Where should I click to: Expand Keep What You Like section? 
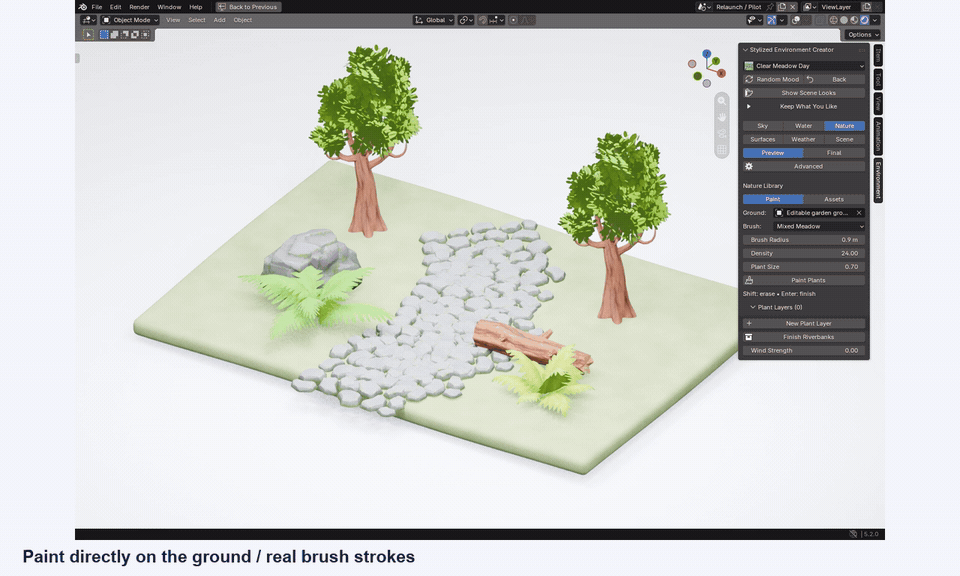(804, 107)
